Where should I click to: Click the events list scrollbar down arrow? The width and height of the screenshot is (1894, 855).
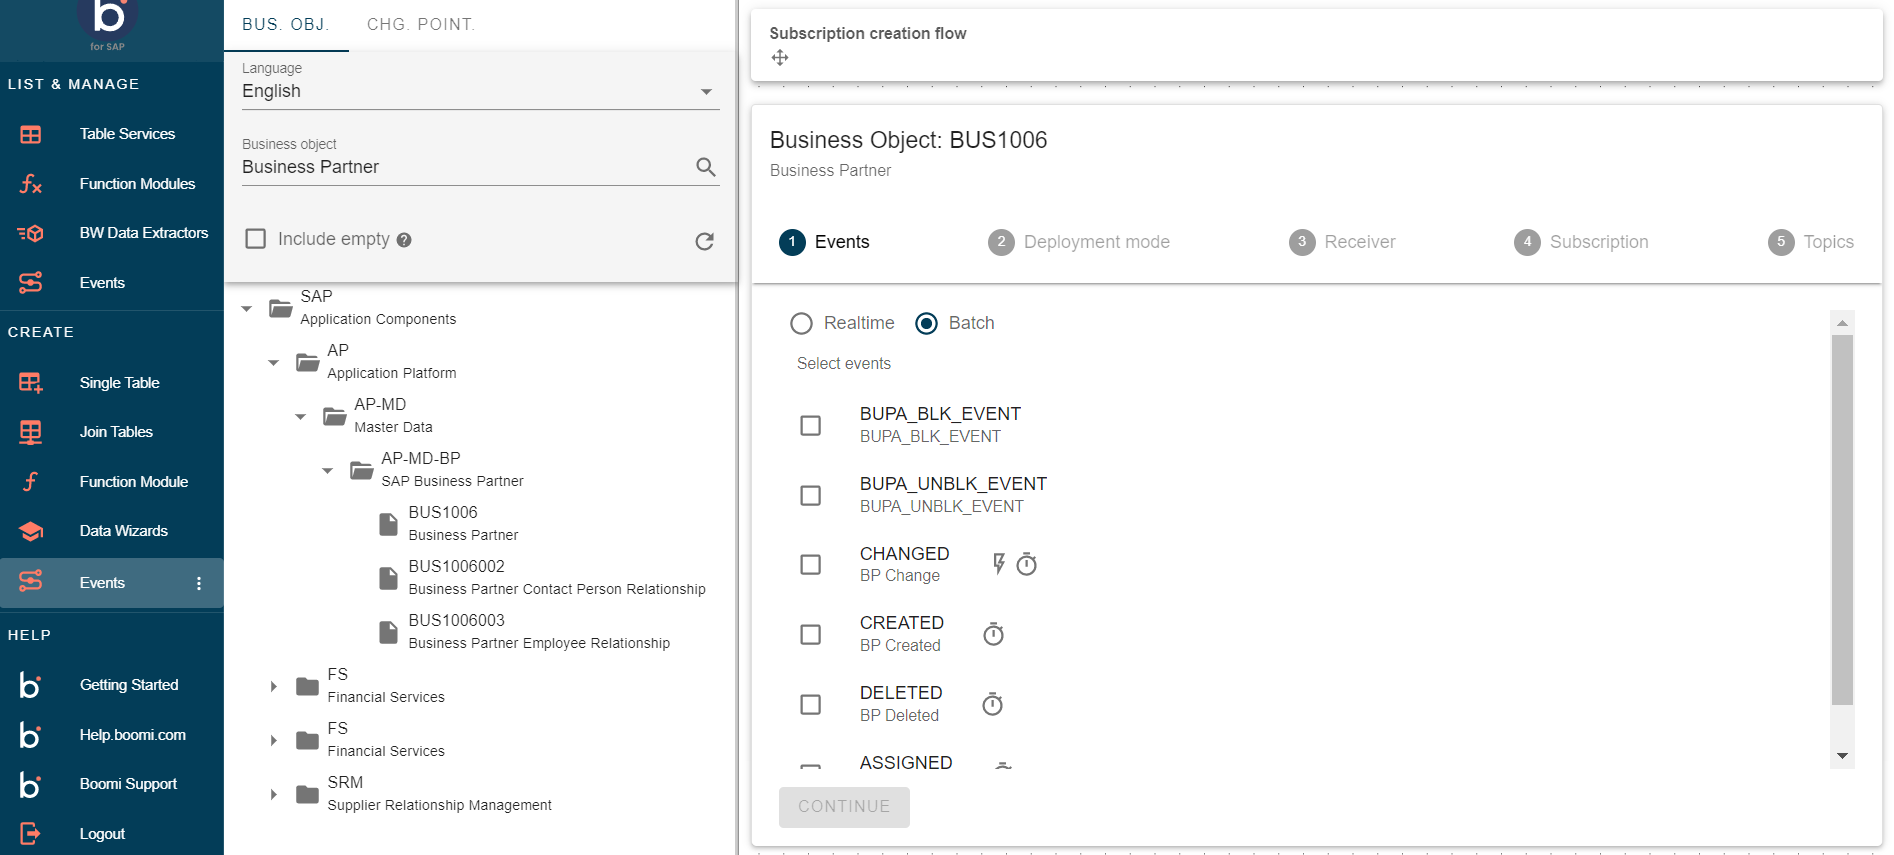click(x=1842, y=756)
